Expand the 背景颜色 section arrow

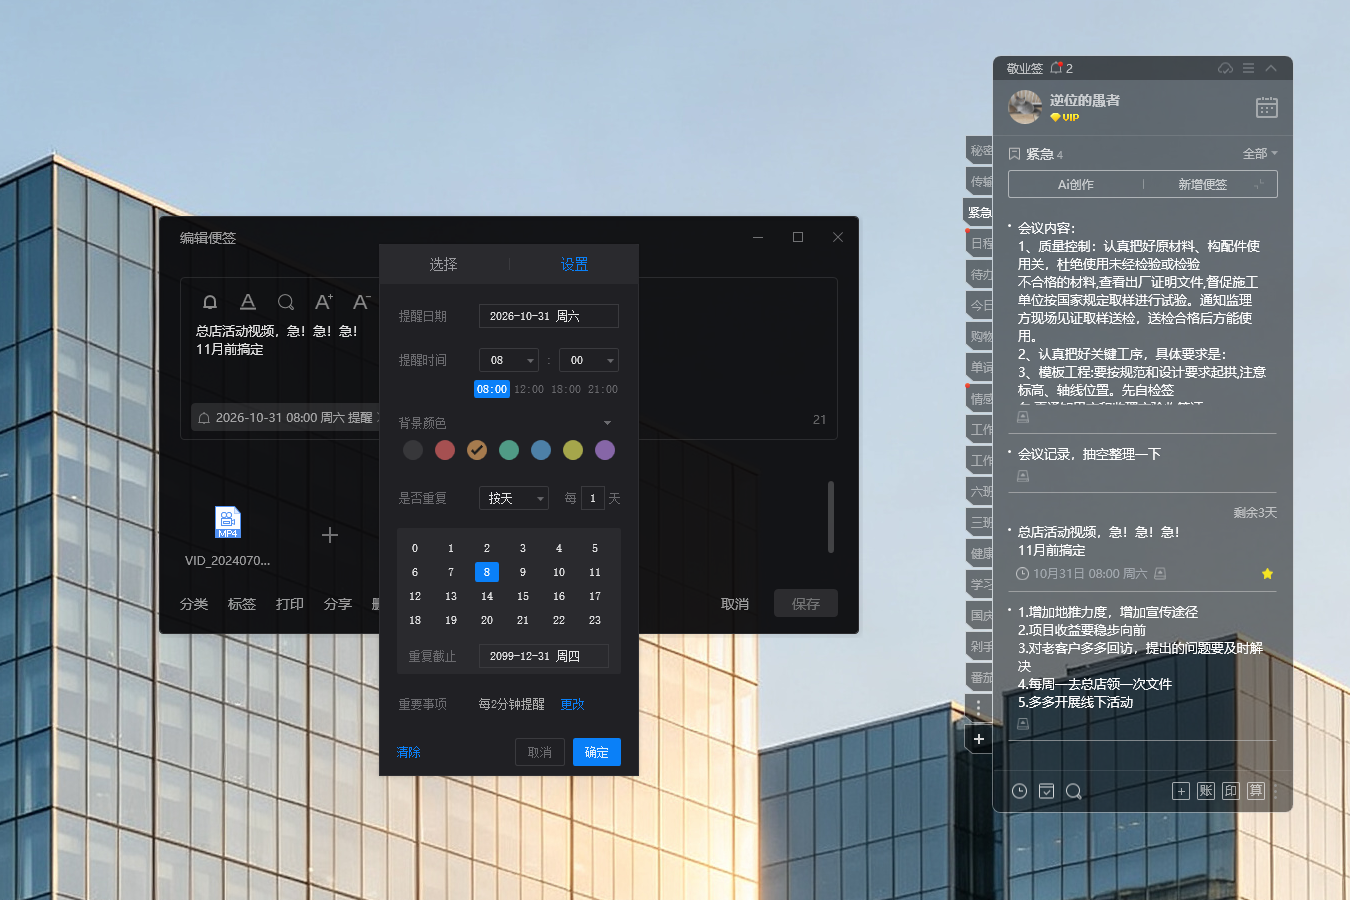pyautogui.click(x=607, y=423)
